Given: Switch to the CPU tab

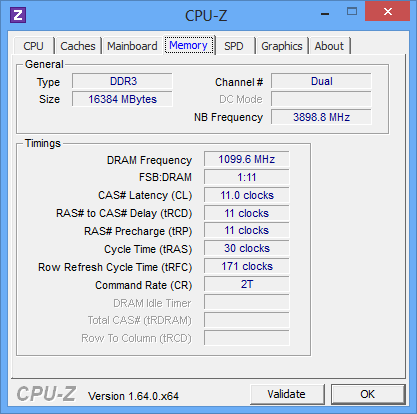Looking at the screenshot, I should tap(33, 46).
